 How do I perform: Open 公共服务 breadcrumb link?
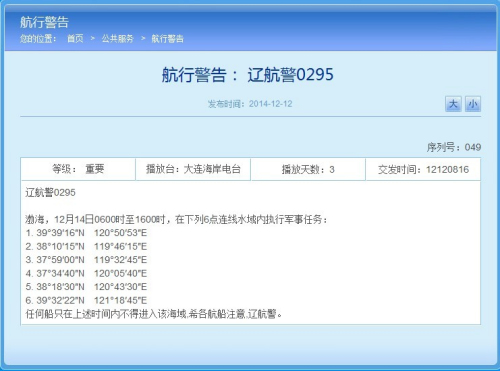(x=117, y=39)
